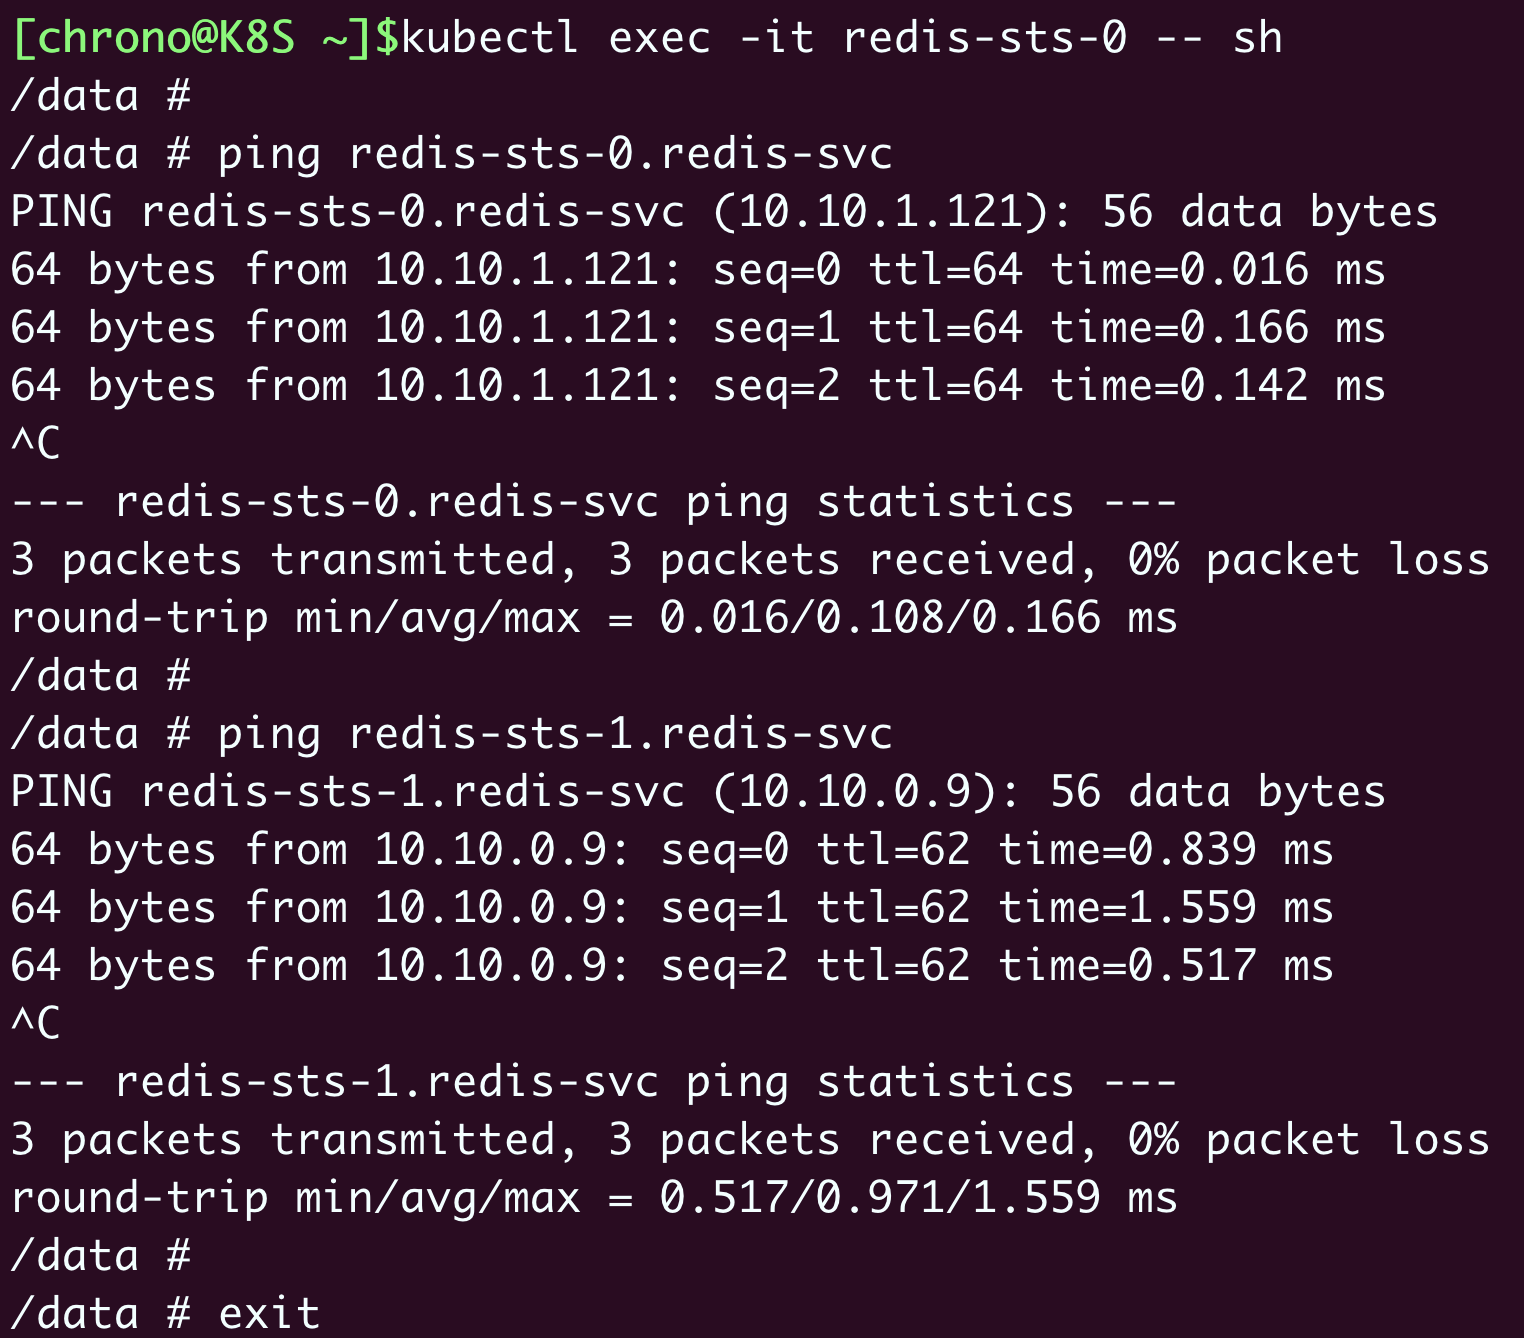Click the time=1.559 ms ping reply
1524x1338 pixels.
coord(1165,908)
